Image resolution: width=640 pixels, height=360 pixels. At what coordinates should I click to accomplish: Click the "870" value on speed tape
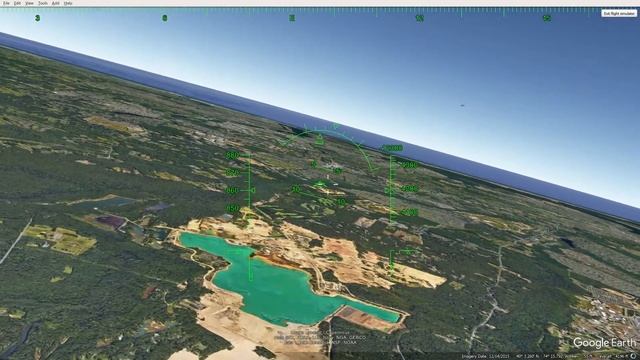coord(232,173)
